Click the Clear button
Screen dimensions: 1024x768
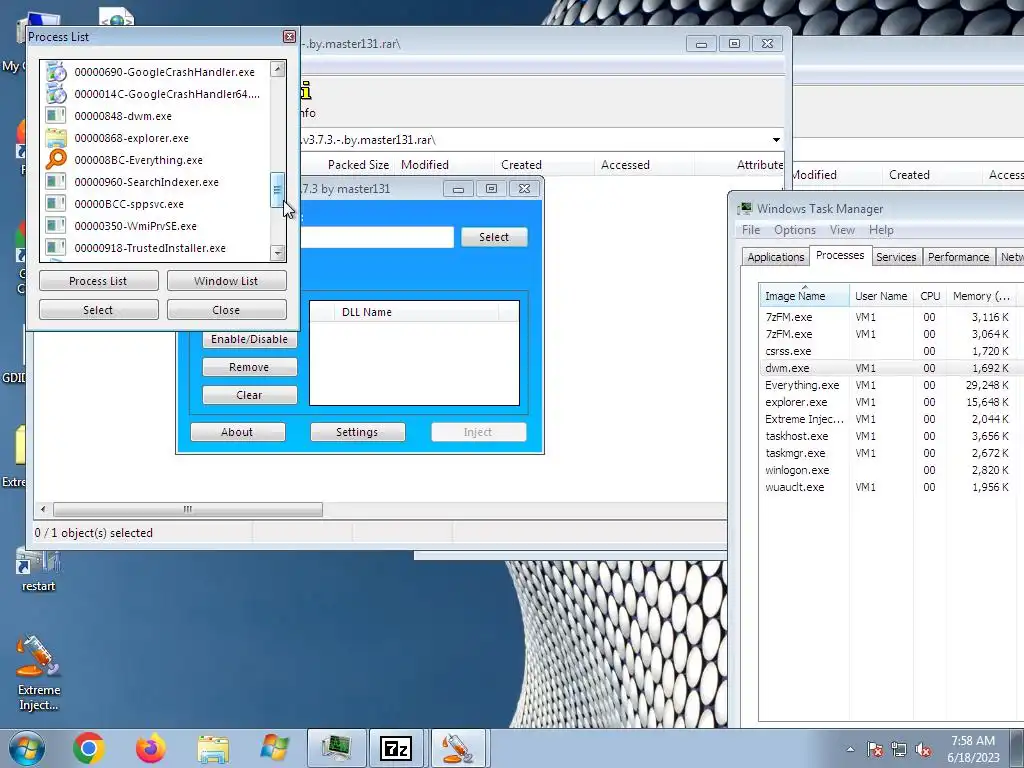249,395
